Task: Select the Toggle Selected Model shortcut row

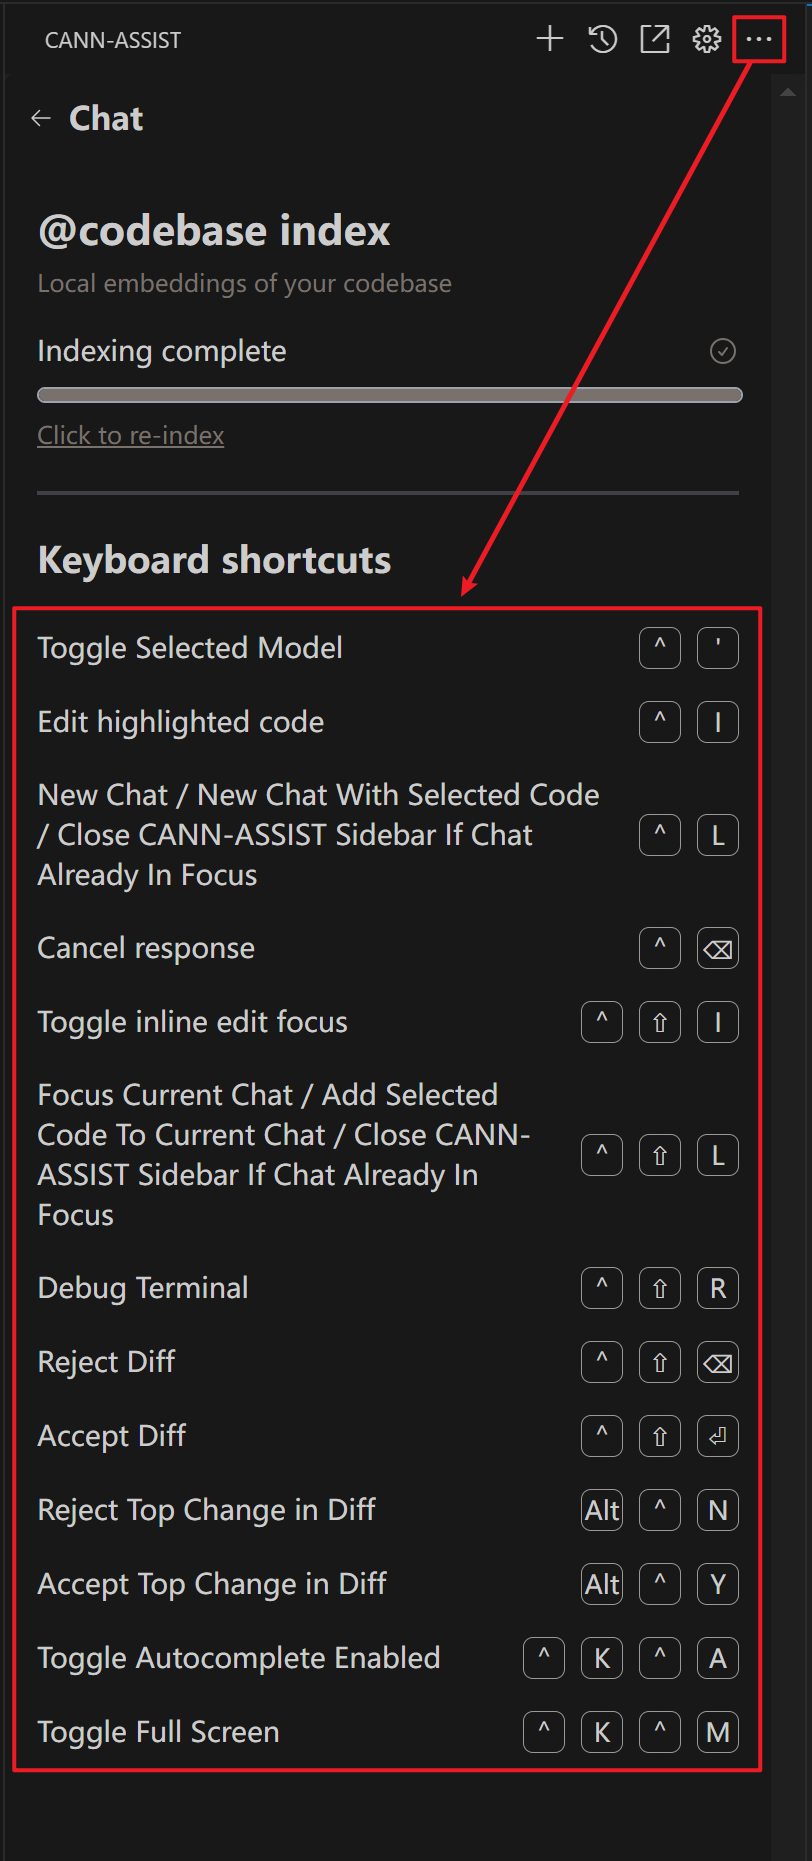Action: [x=190, y=648]
